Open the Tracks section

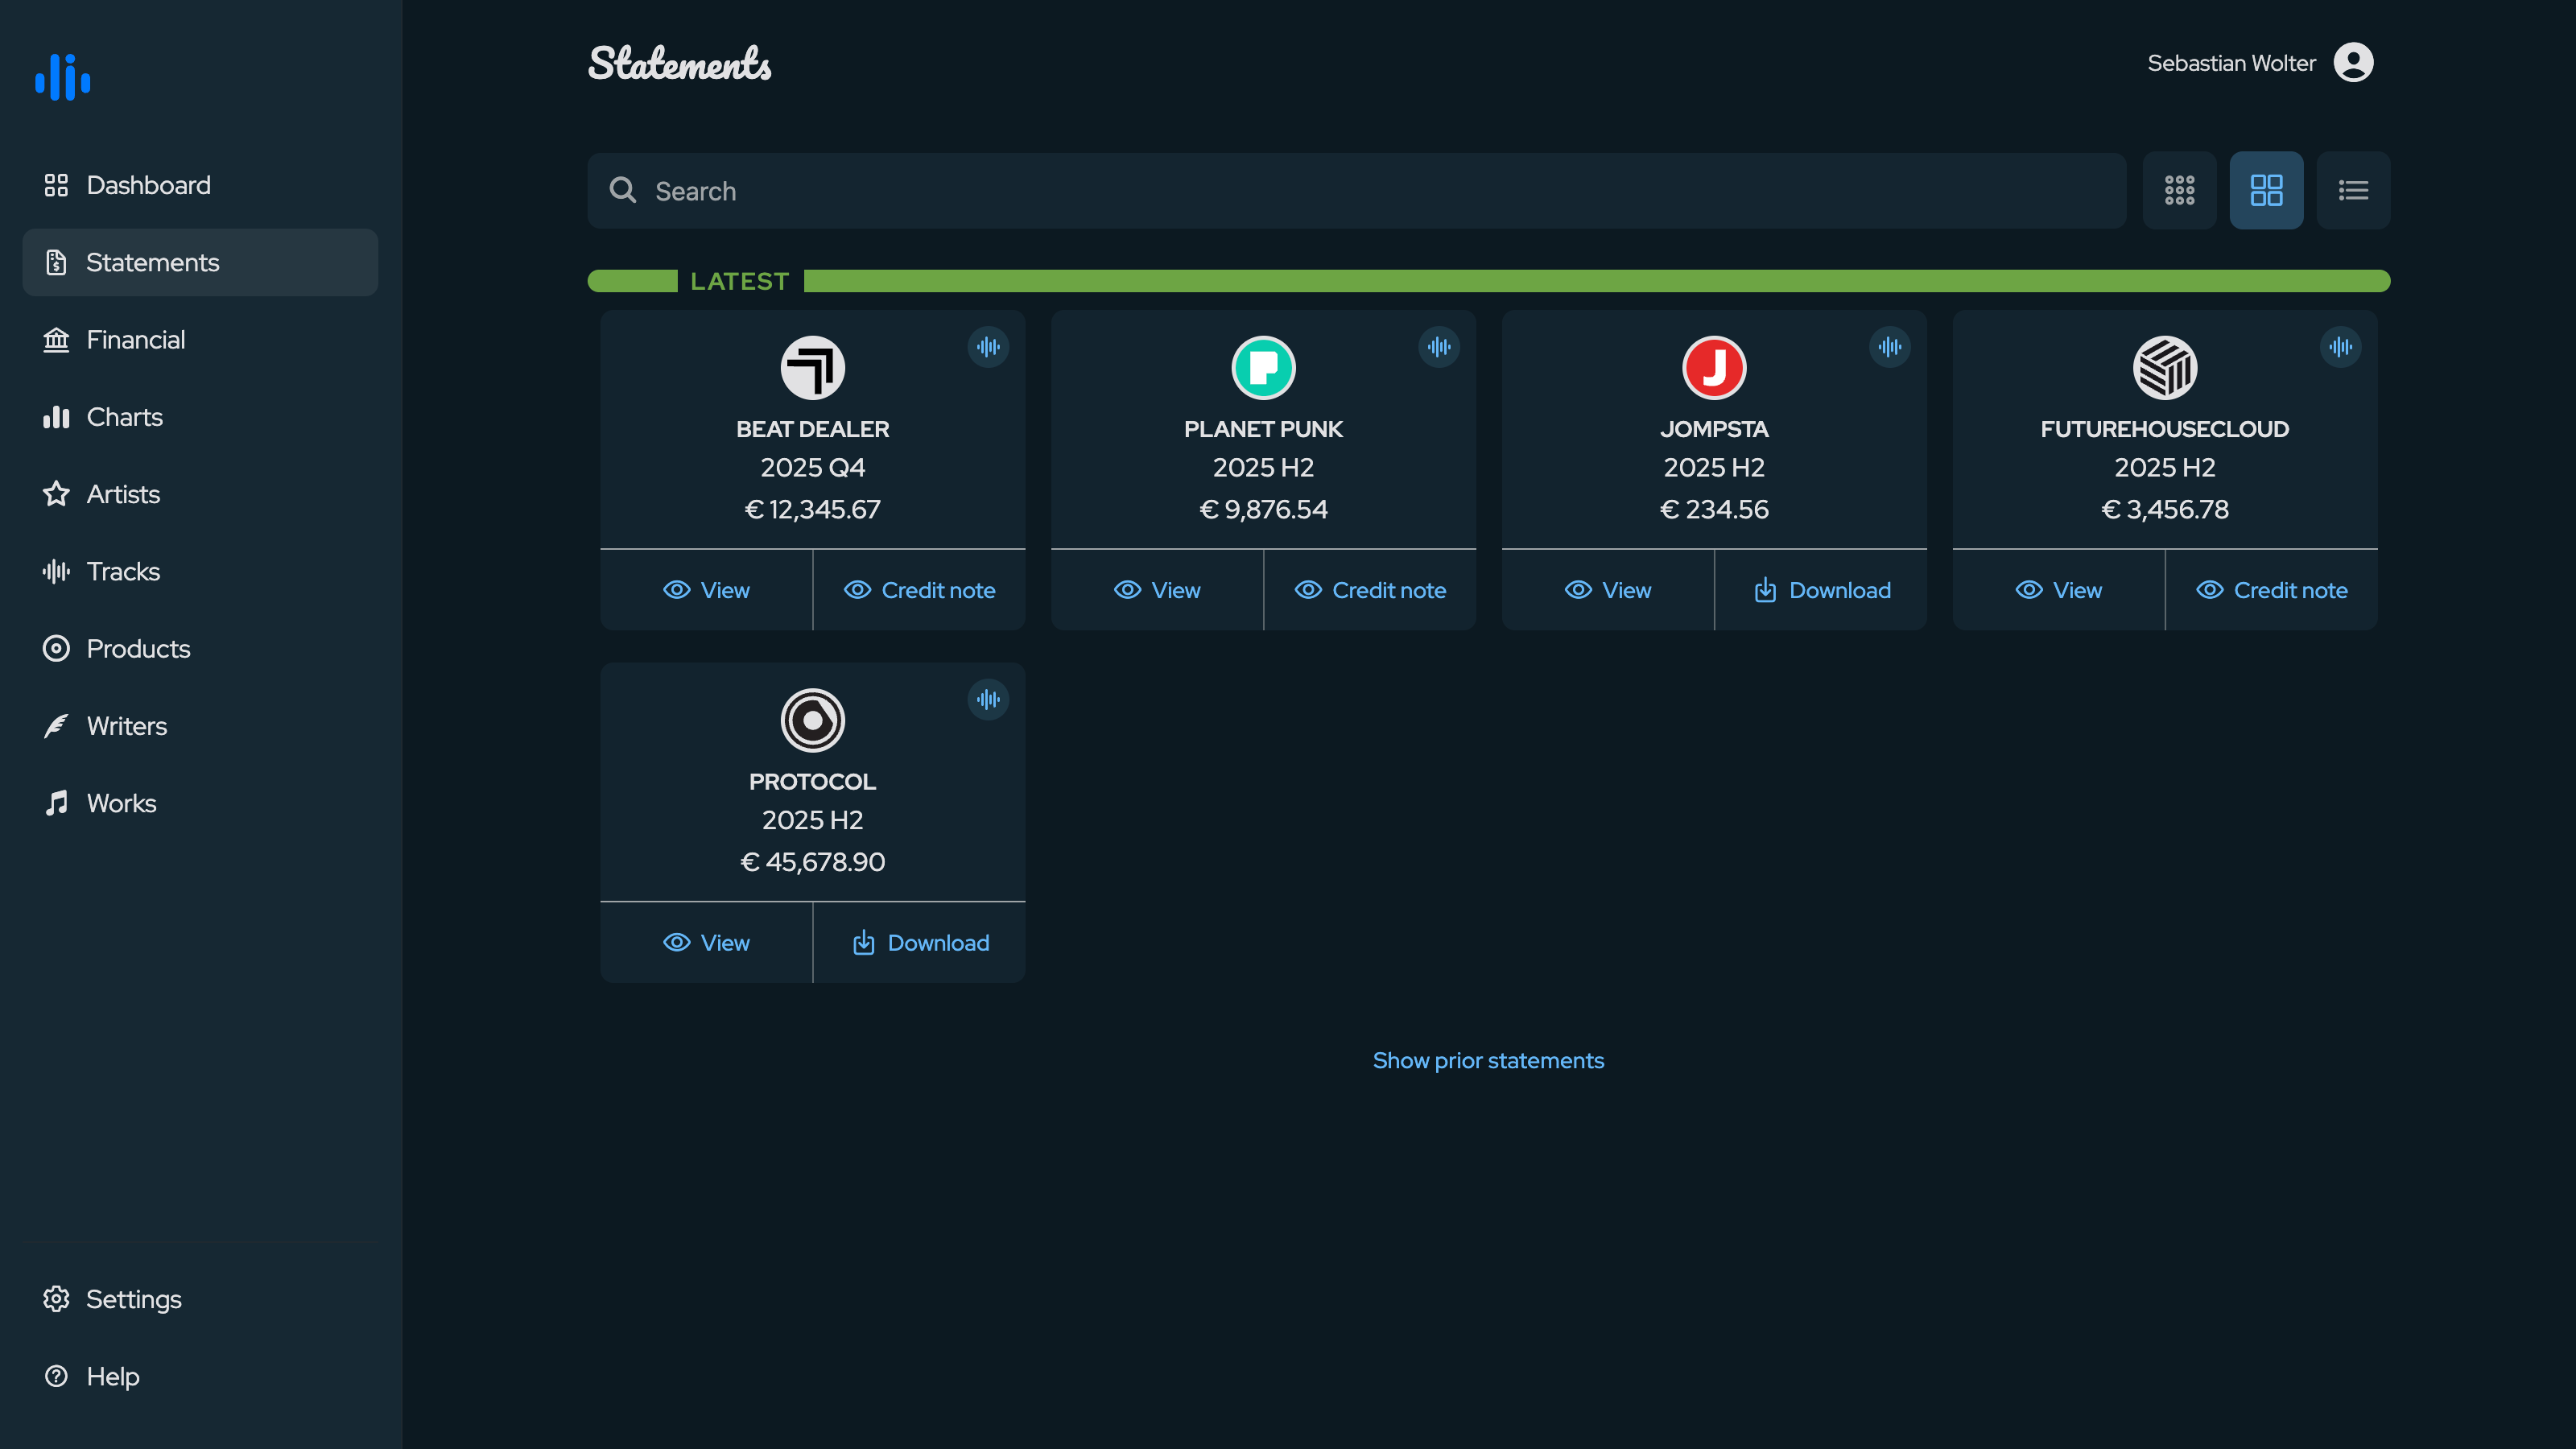pyautogui.click(x=200, y=571)
